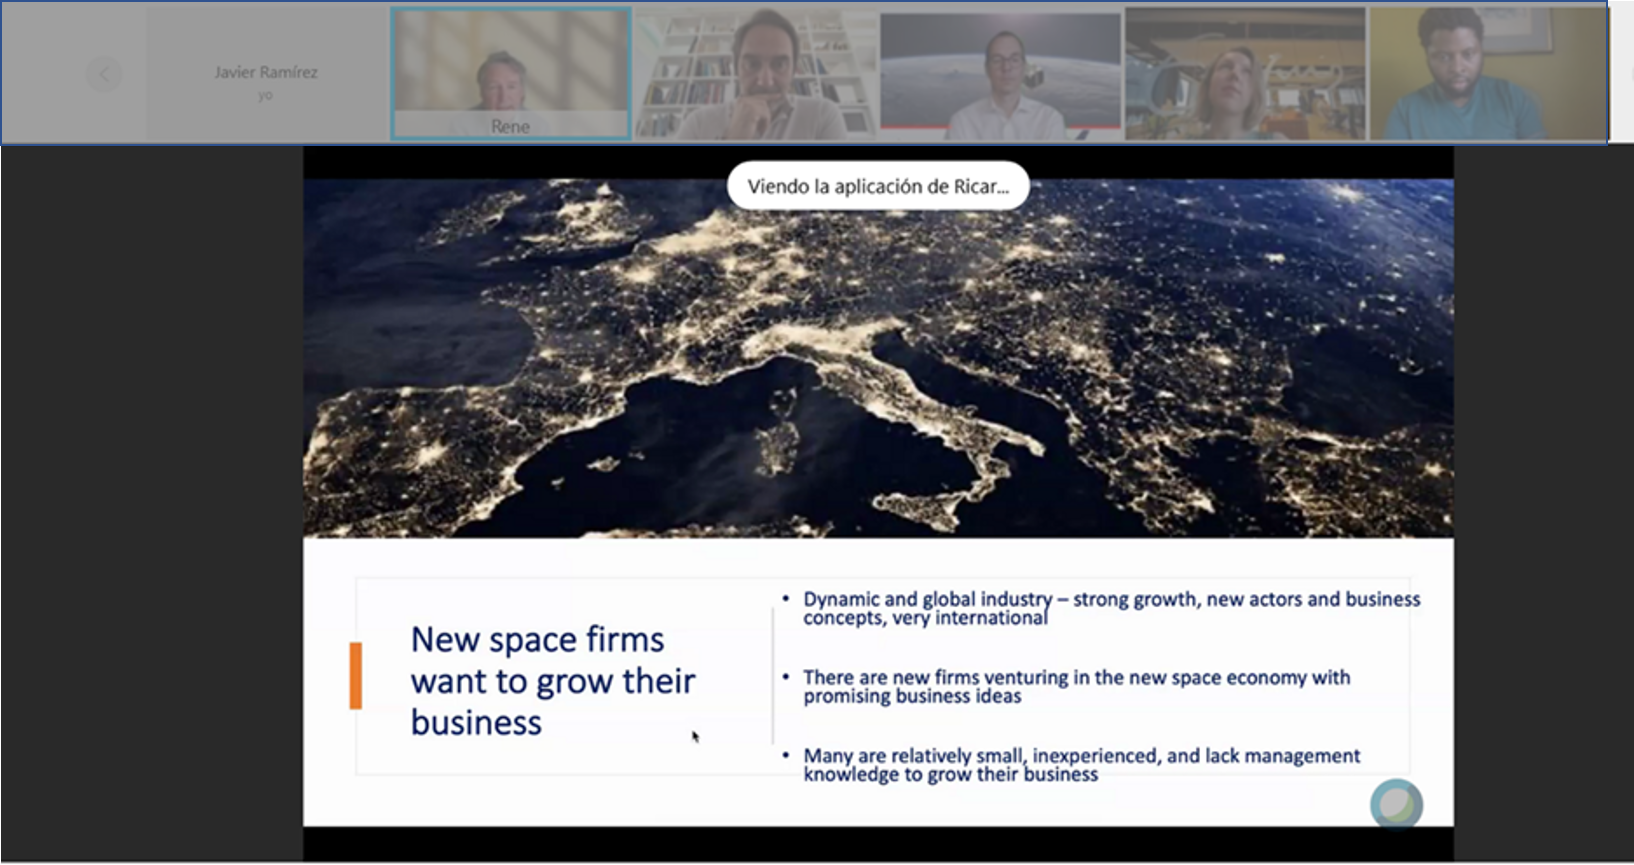Click the bullet 'Dynamic and global industry'
1634x865 pixels.
point(1111,608)
